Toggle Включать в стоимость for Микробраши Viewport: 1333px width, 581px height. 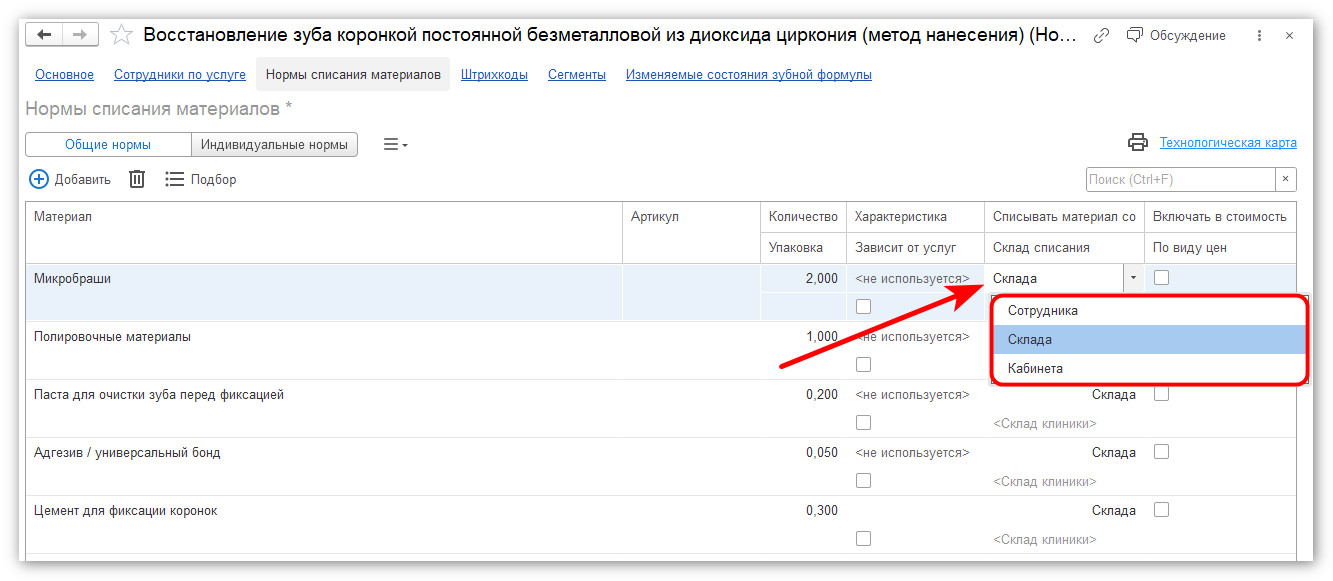1161,278
